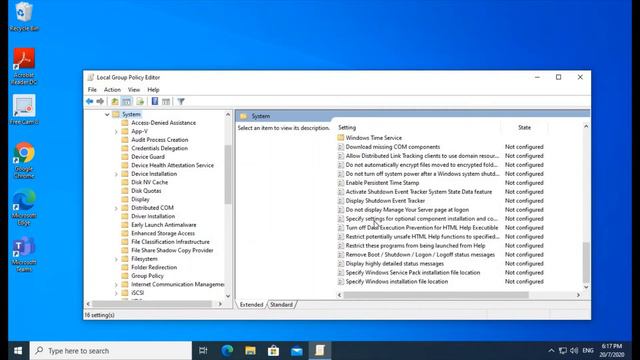Click the Forward arrow toolbar icon
This screenshot has width=640, height=360.
tap(100, 101)
